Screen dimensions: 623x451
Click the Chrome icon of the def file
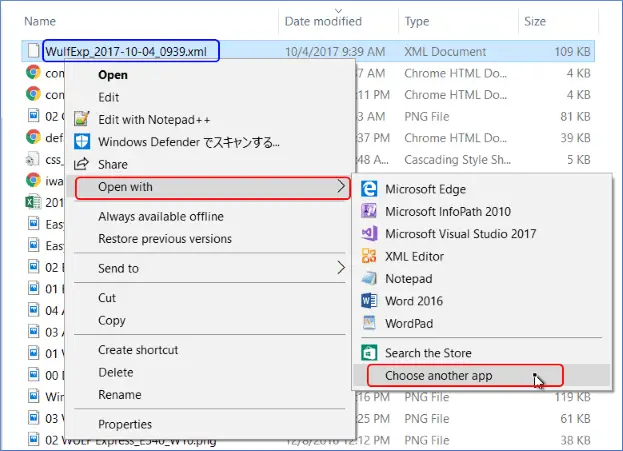pos(33,137)
